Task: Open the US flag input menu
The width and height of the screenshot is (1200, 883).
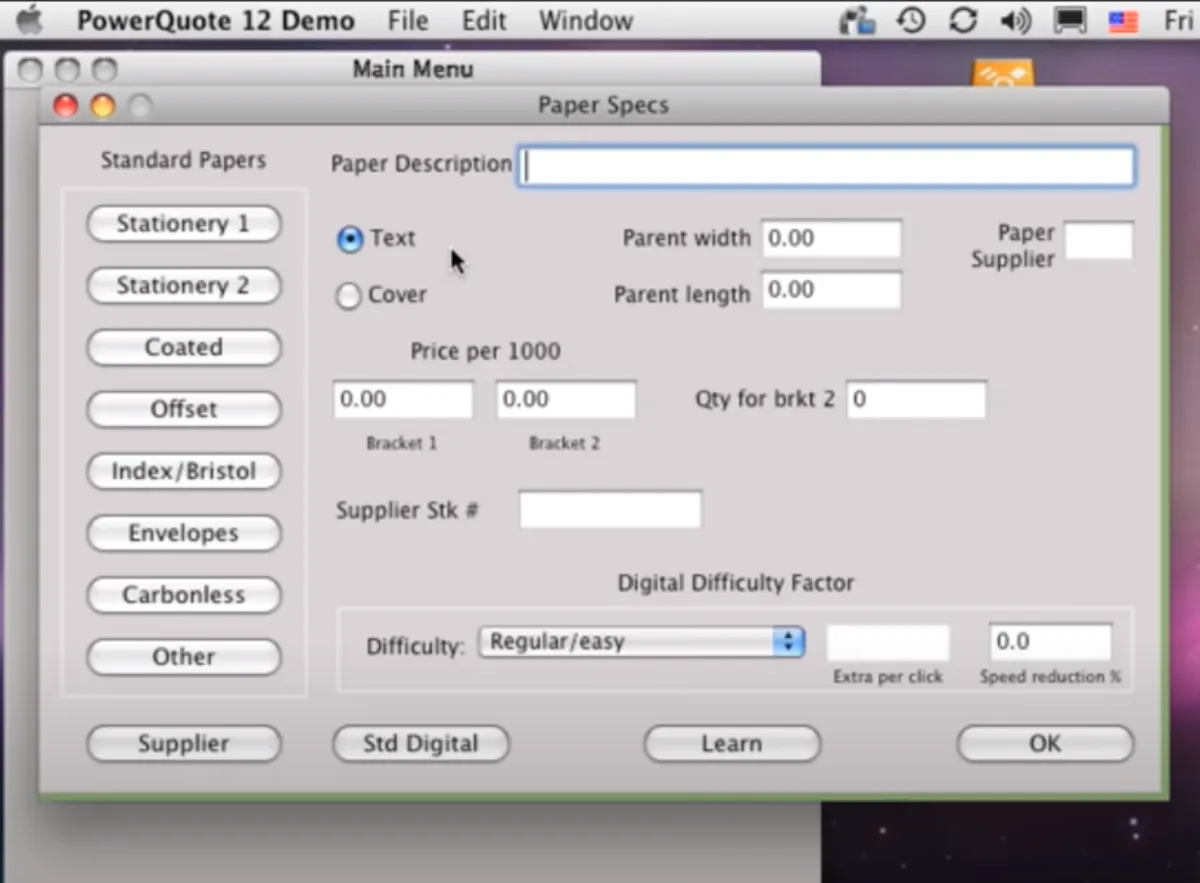Action: click(x=1125, y=21)
